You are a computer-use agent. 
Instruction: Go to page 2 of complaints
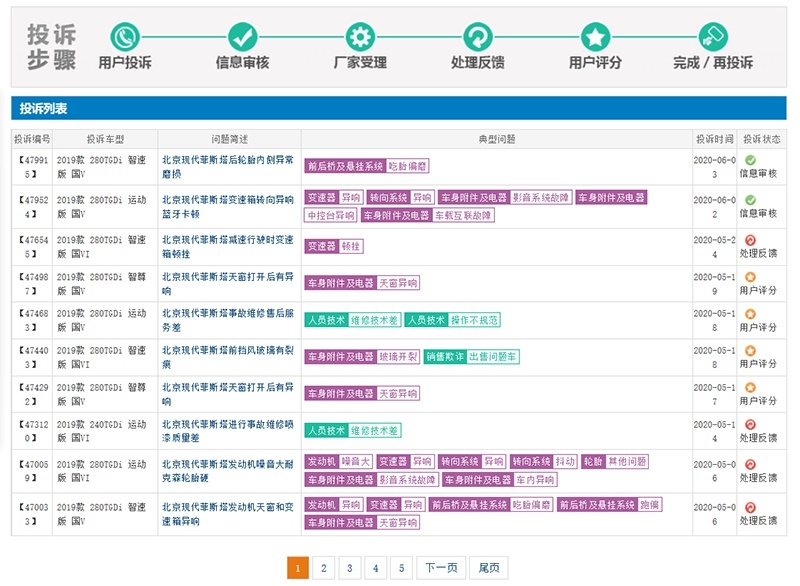[x=323, y=568]
